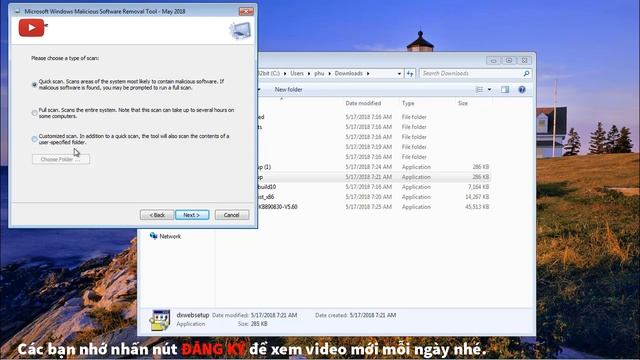The height and width of the screenshot is (360, 640).
Task: Close the Malicious Software Removal Tool window
Action: point(246,11)
